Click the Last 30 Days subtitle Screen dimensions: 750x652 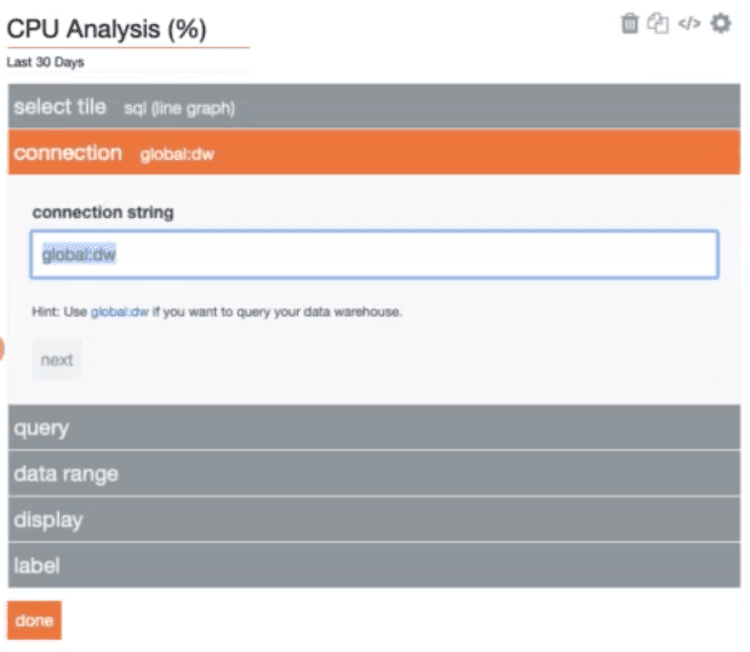(x=46, y=62)
